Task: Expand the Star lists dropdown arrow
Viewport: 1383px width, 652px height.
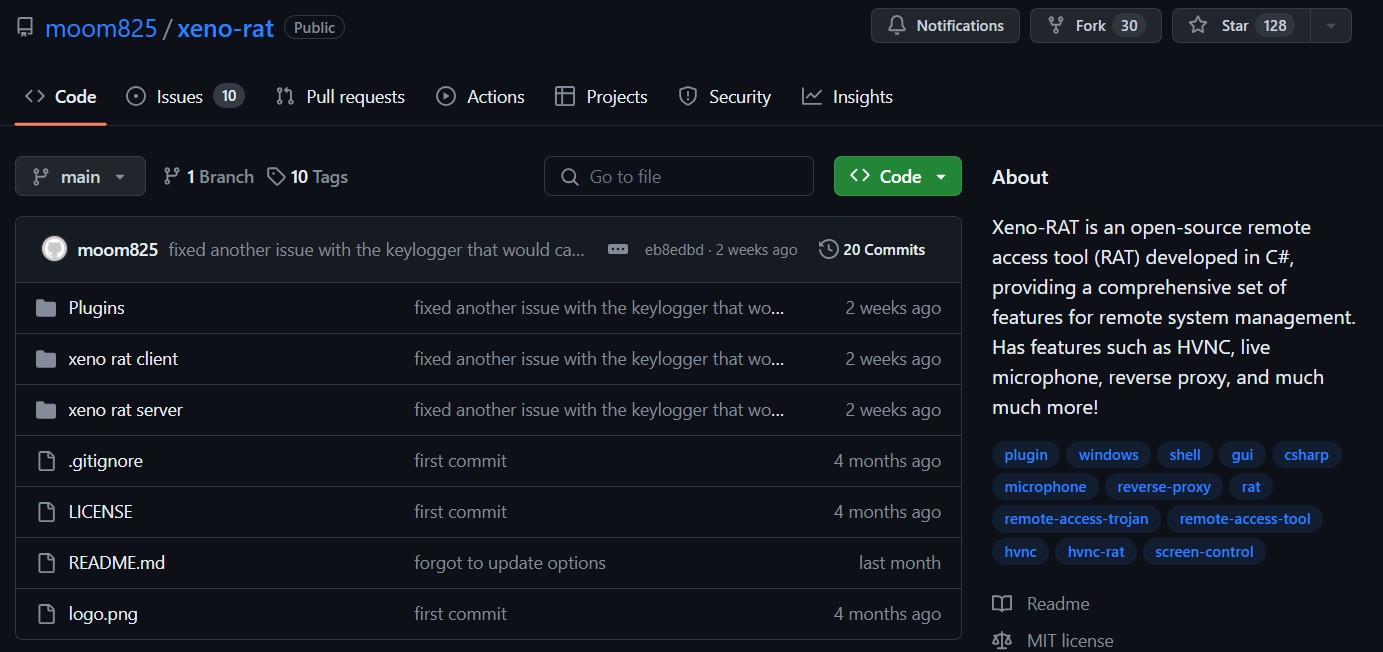Action: (1331, 26)
